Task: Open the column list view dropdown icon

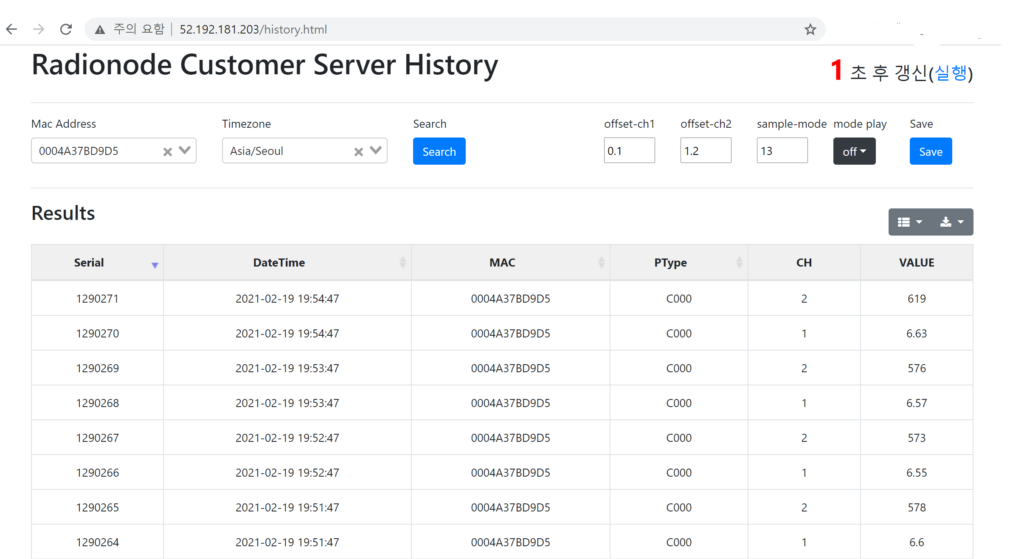Action: 910,222
